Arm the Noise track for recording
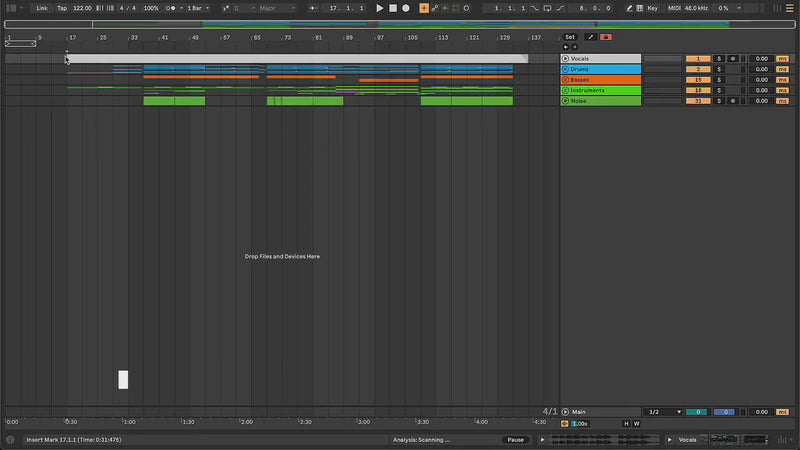800x450 pixels. click(x=732, y=101)
